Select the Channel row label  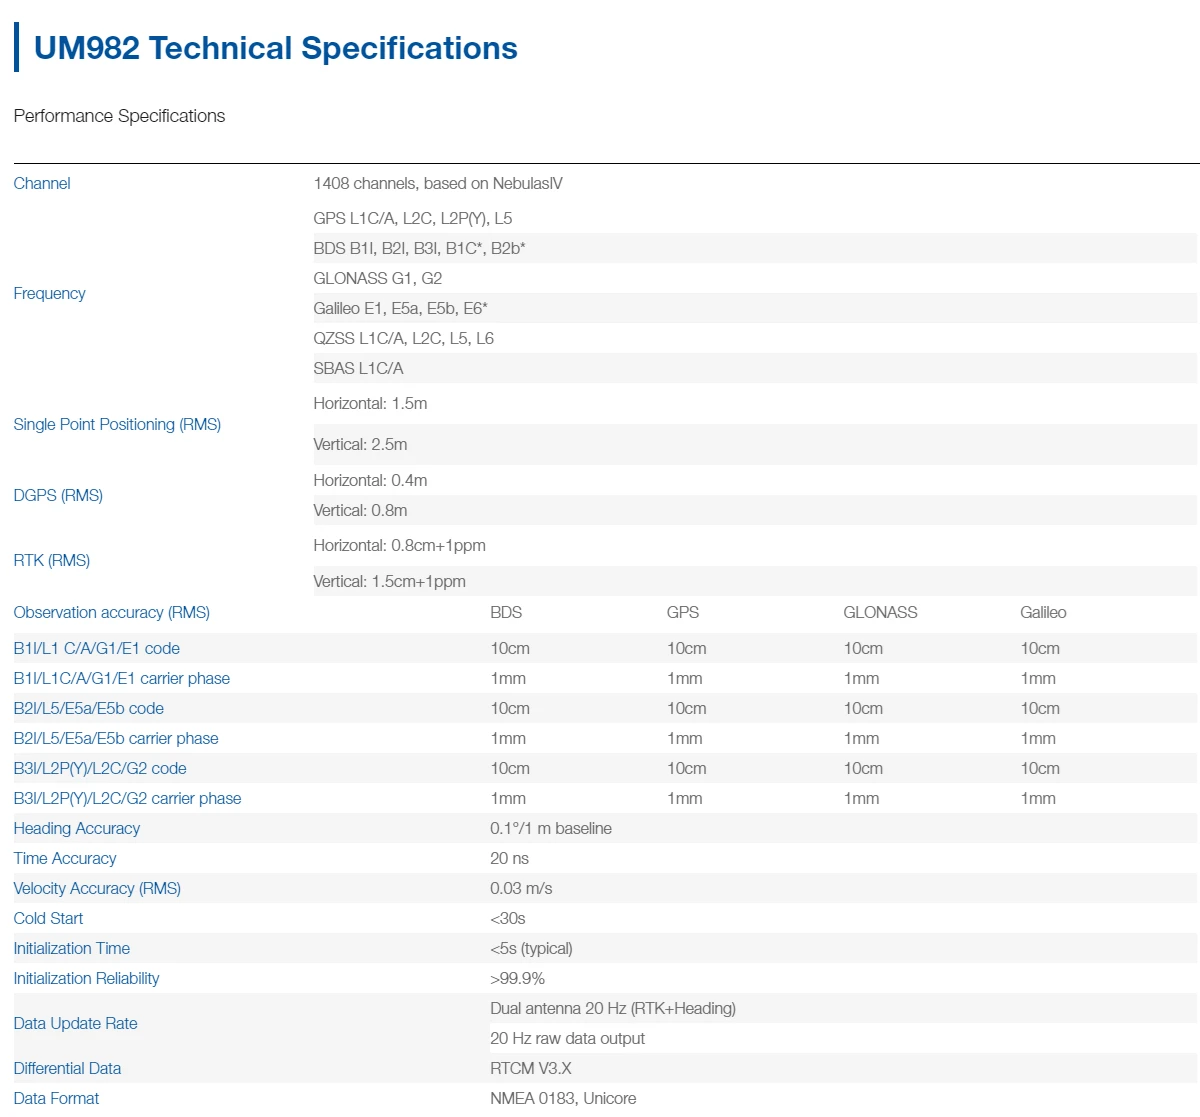point(42,183)
